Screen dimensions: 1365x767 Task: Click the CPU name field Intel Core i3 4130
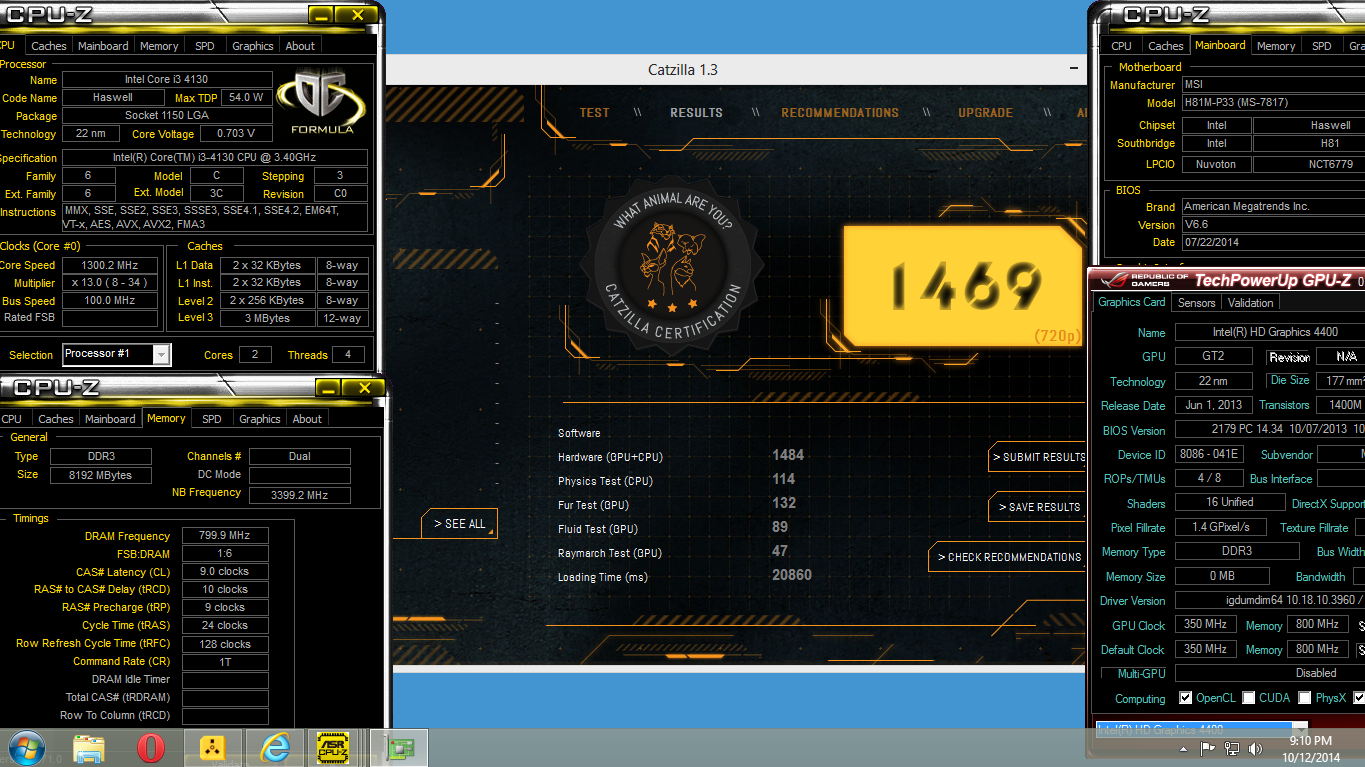167,80
